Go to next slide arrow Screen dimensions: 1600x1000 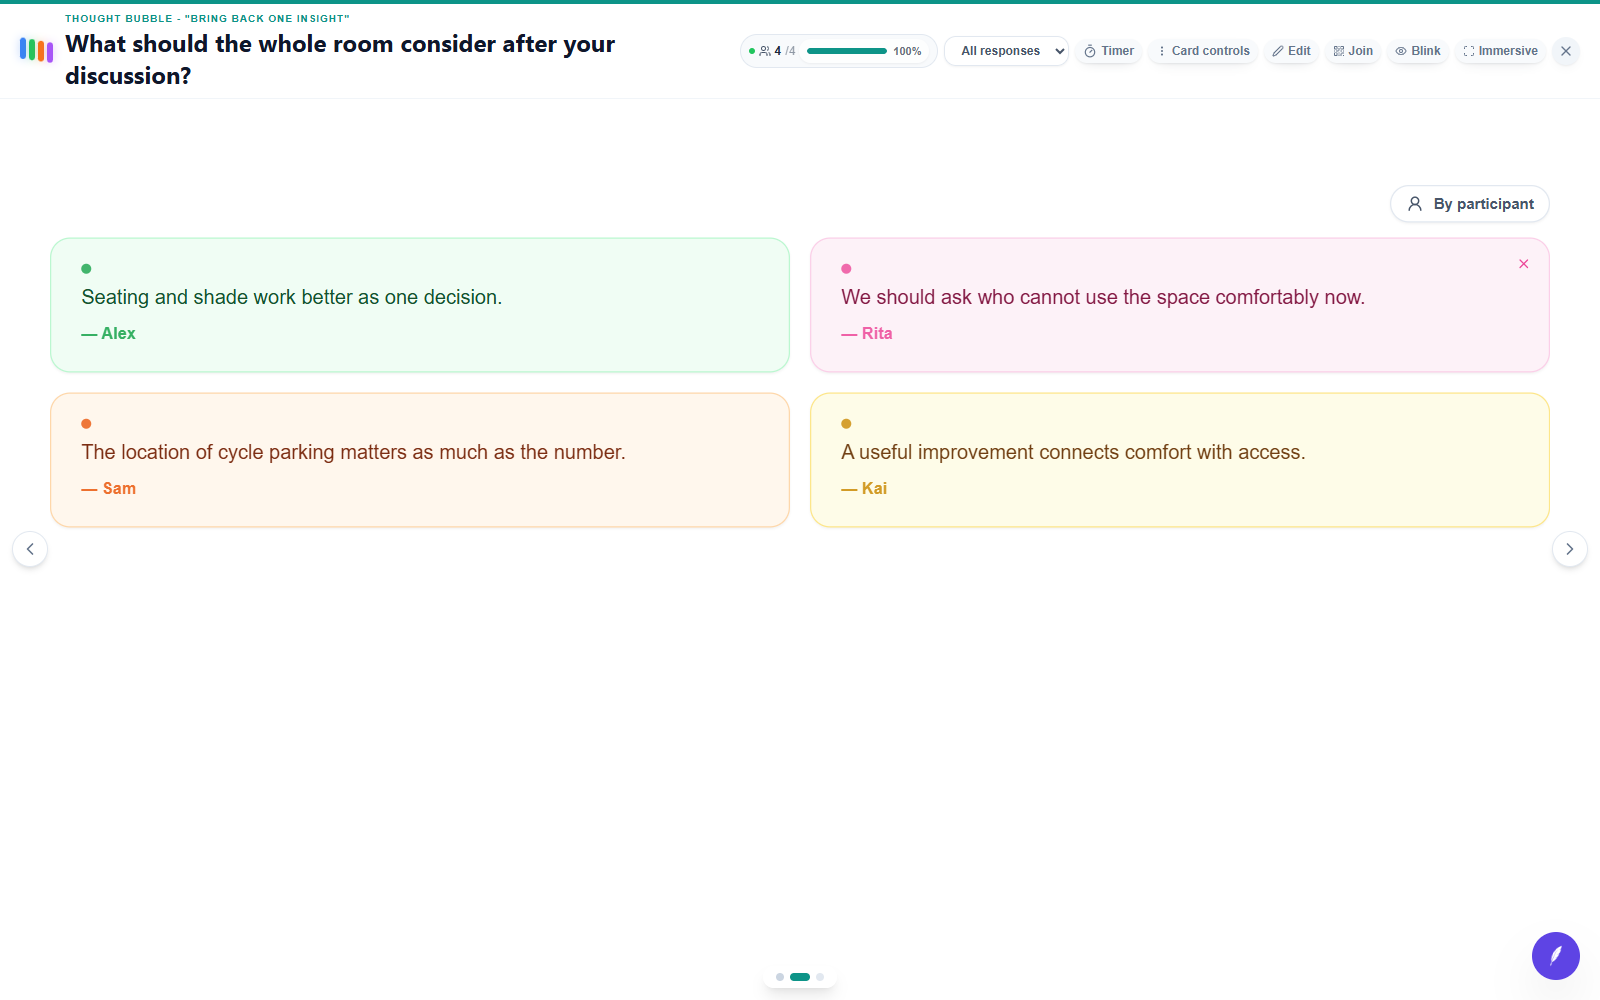coord(1570,549)
